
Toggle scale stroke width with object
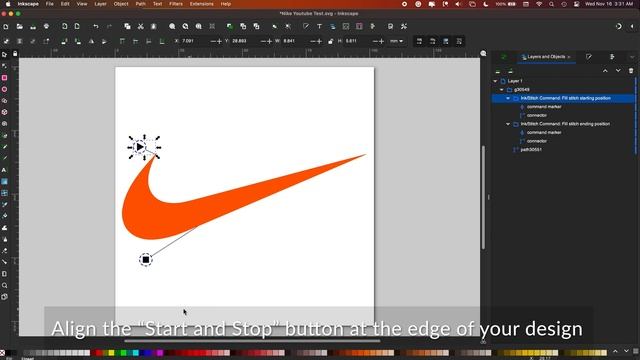419,41
